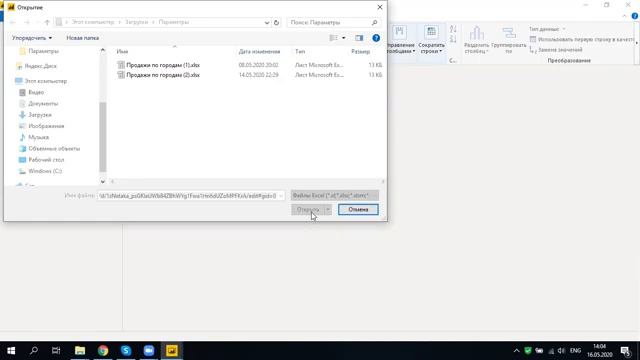640x360 pixels.
Task: Sort files by Тип column
Action: [300, 51]
